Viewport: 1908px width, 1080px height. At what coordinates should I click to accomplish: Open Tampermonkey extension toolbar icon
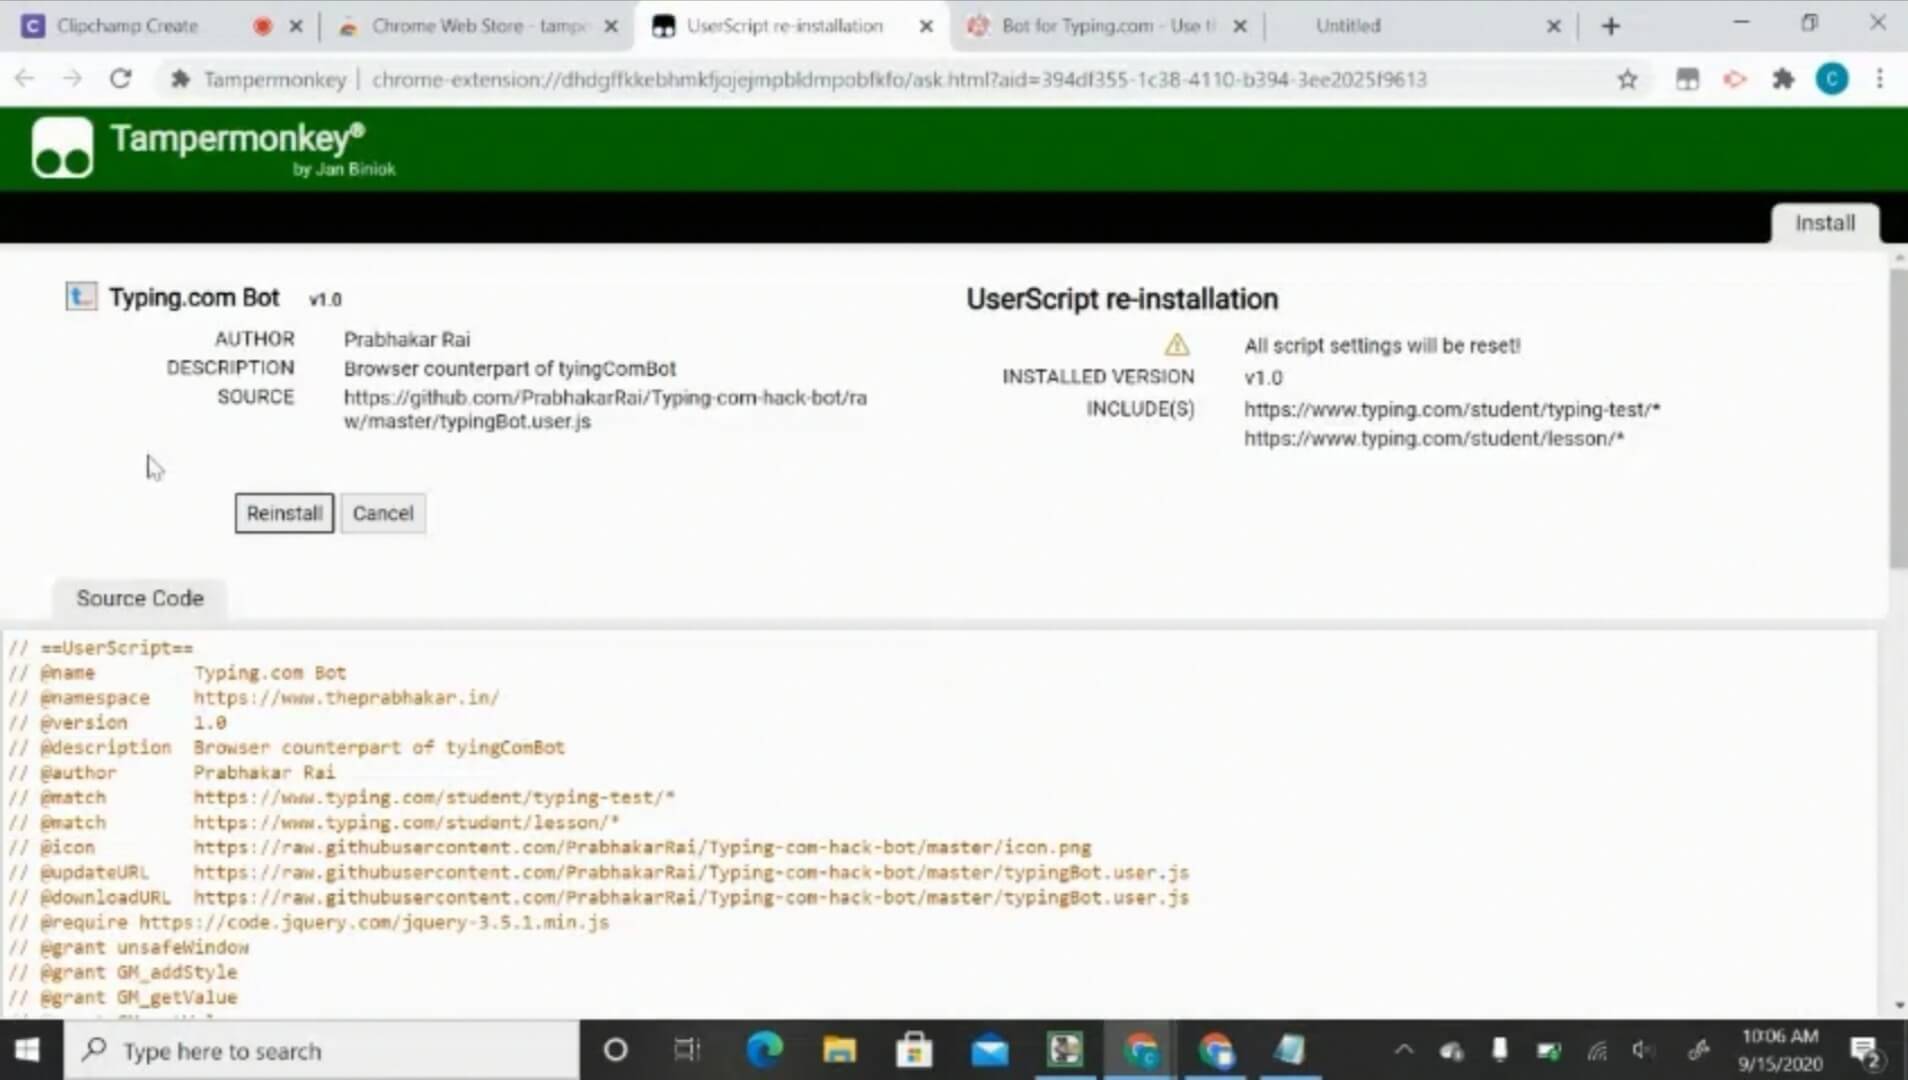(1687, 79)
